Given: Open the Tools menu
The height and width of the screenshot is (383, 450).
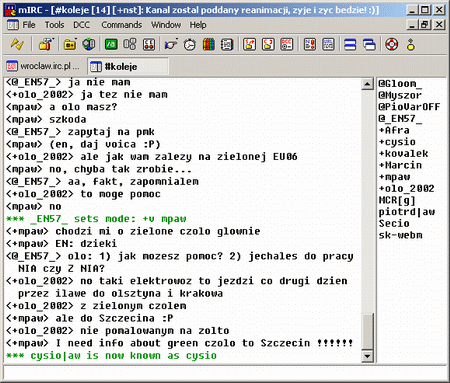Looking at the screenshot, I should coord(54,25).
